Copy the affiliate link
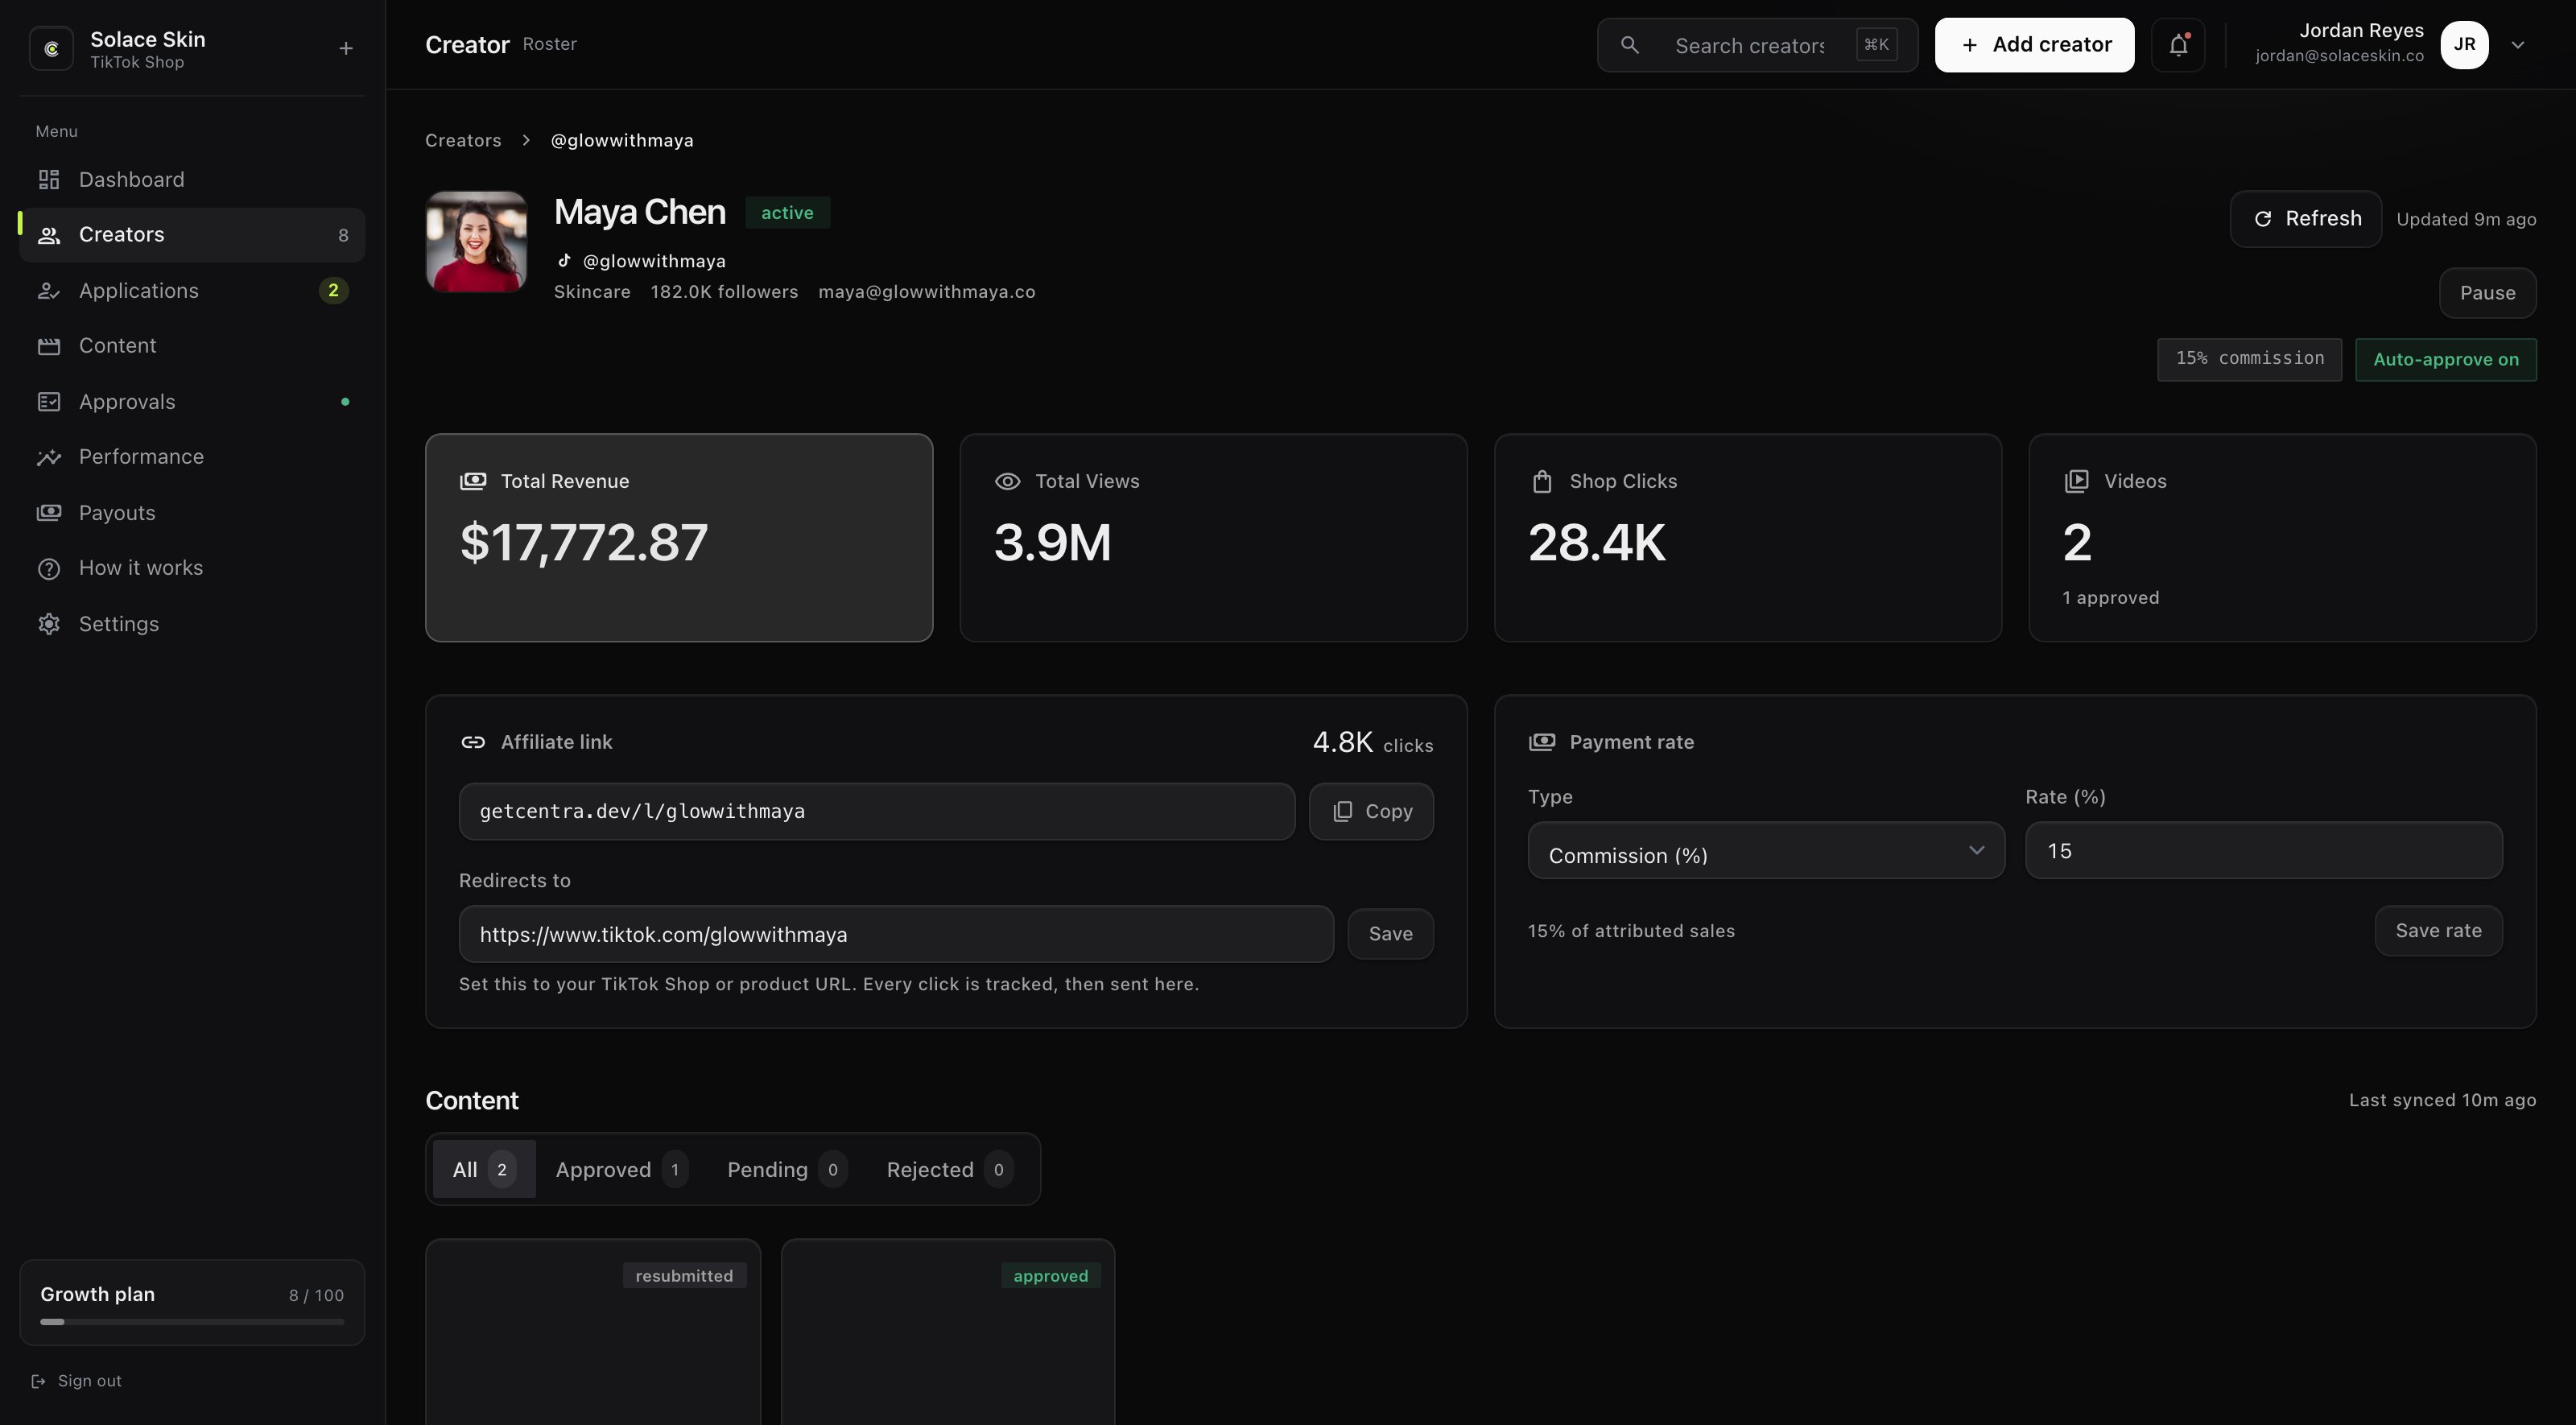2576x1425 pixels. 1371,812
